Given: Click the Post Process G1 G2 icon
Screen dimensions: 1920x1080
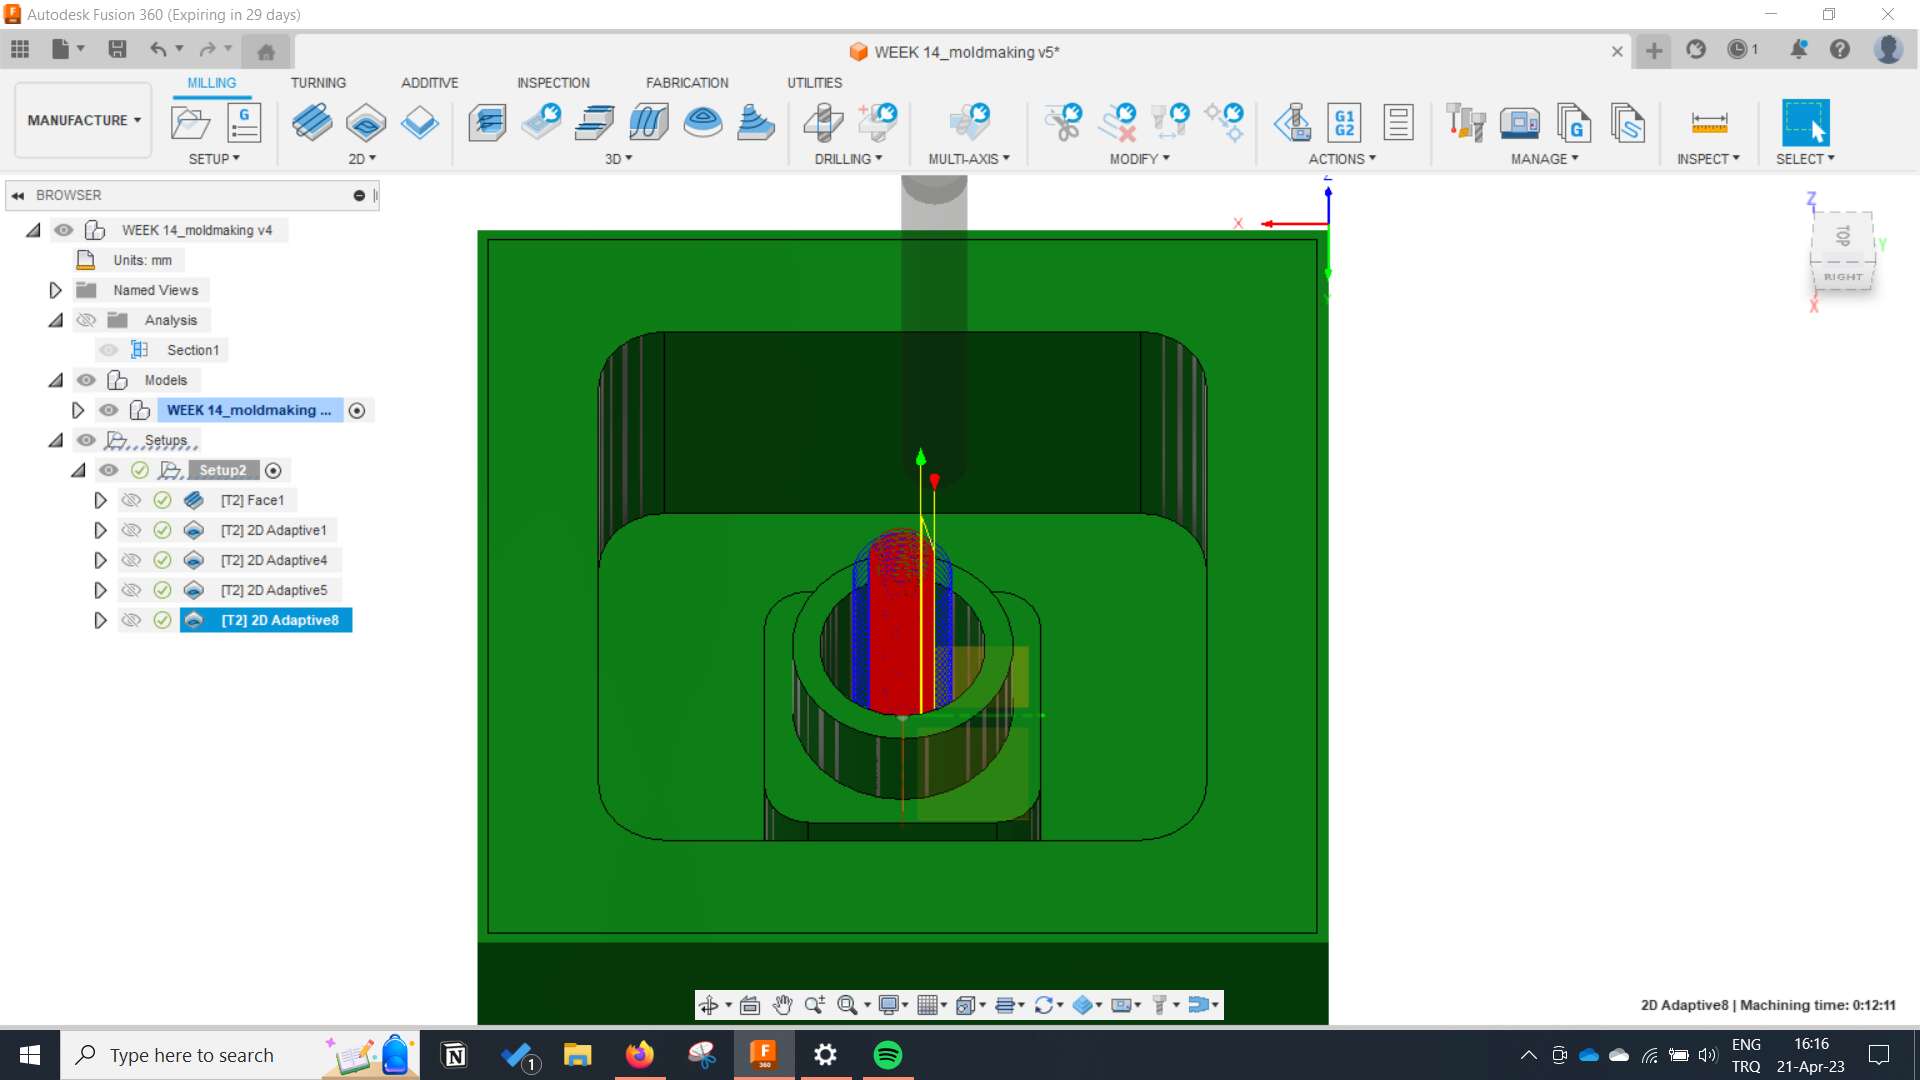Looking at the screenshot, I should [x=1345, y=123].
